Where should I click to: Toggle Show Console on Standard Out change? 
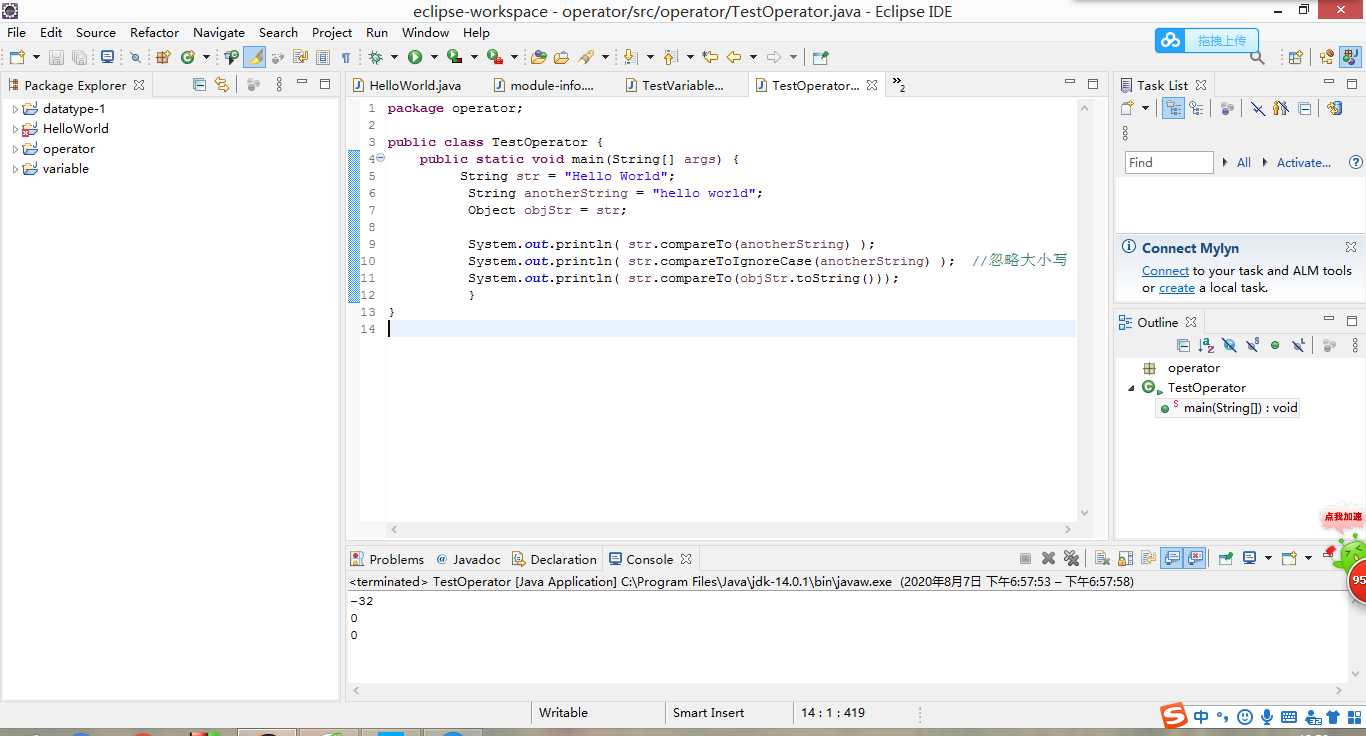(x=1172, y=558)
